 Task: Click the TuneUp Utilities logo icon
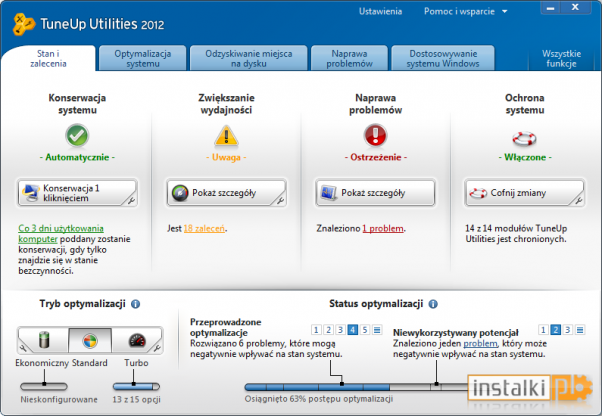point(23,24)
